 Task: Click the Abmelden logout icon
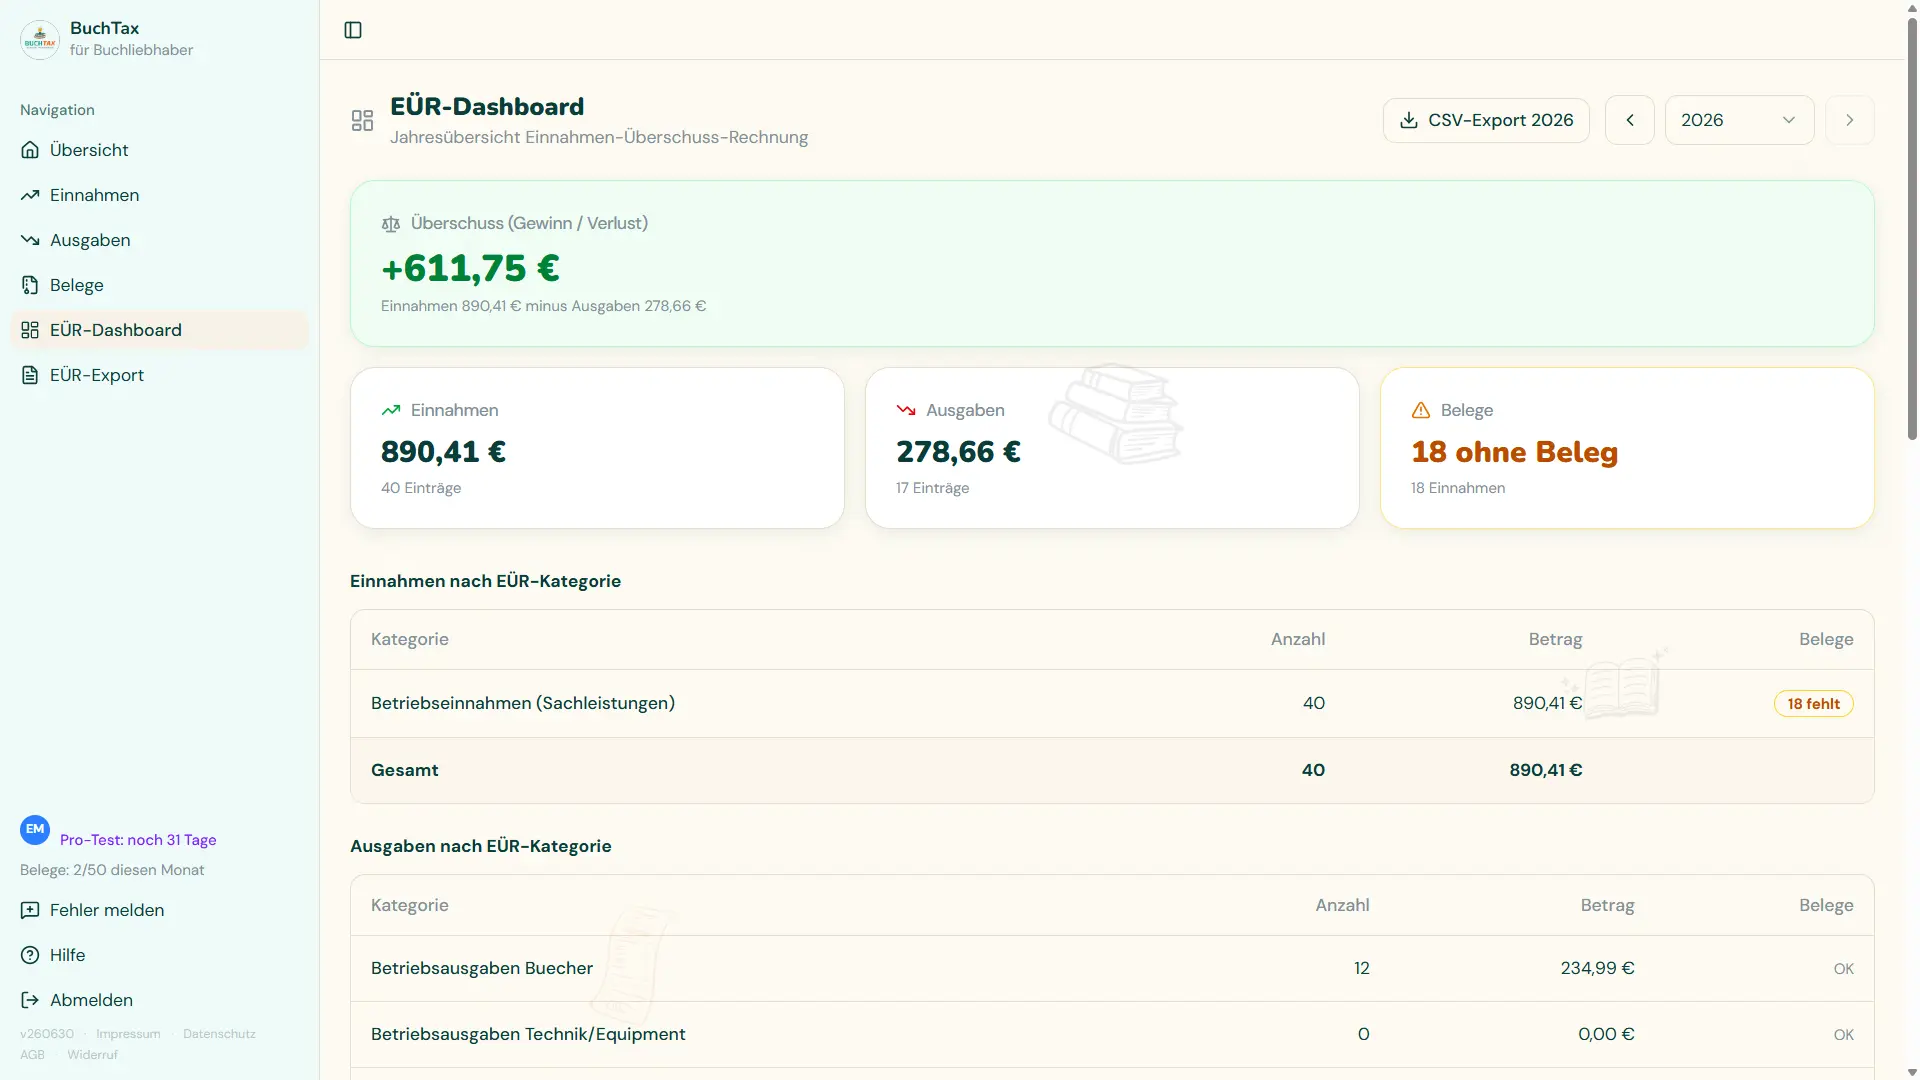(x=30, y=1000)
